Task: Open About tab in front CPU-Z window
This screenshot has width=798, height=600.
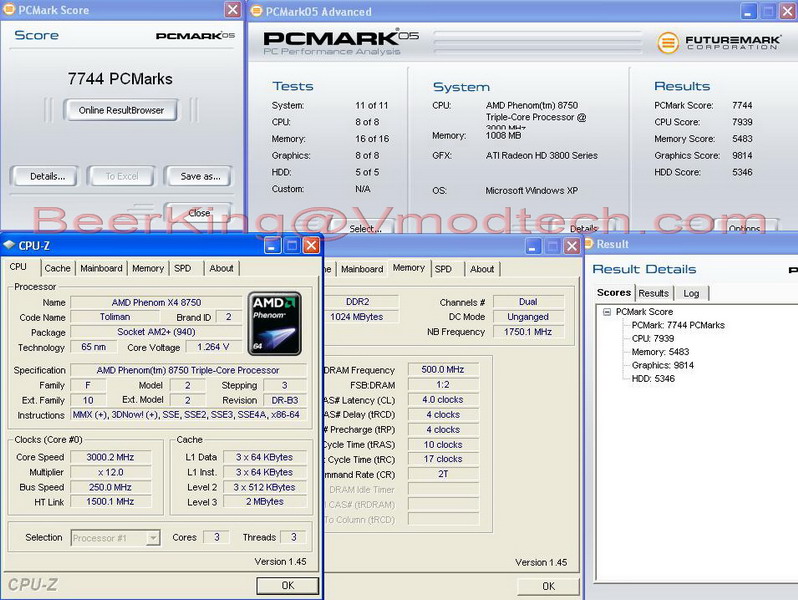Action: [221, 268]
